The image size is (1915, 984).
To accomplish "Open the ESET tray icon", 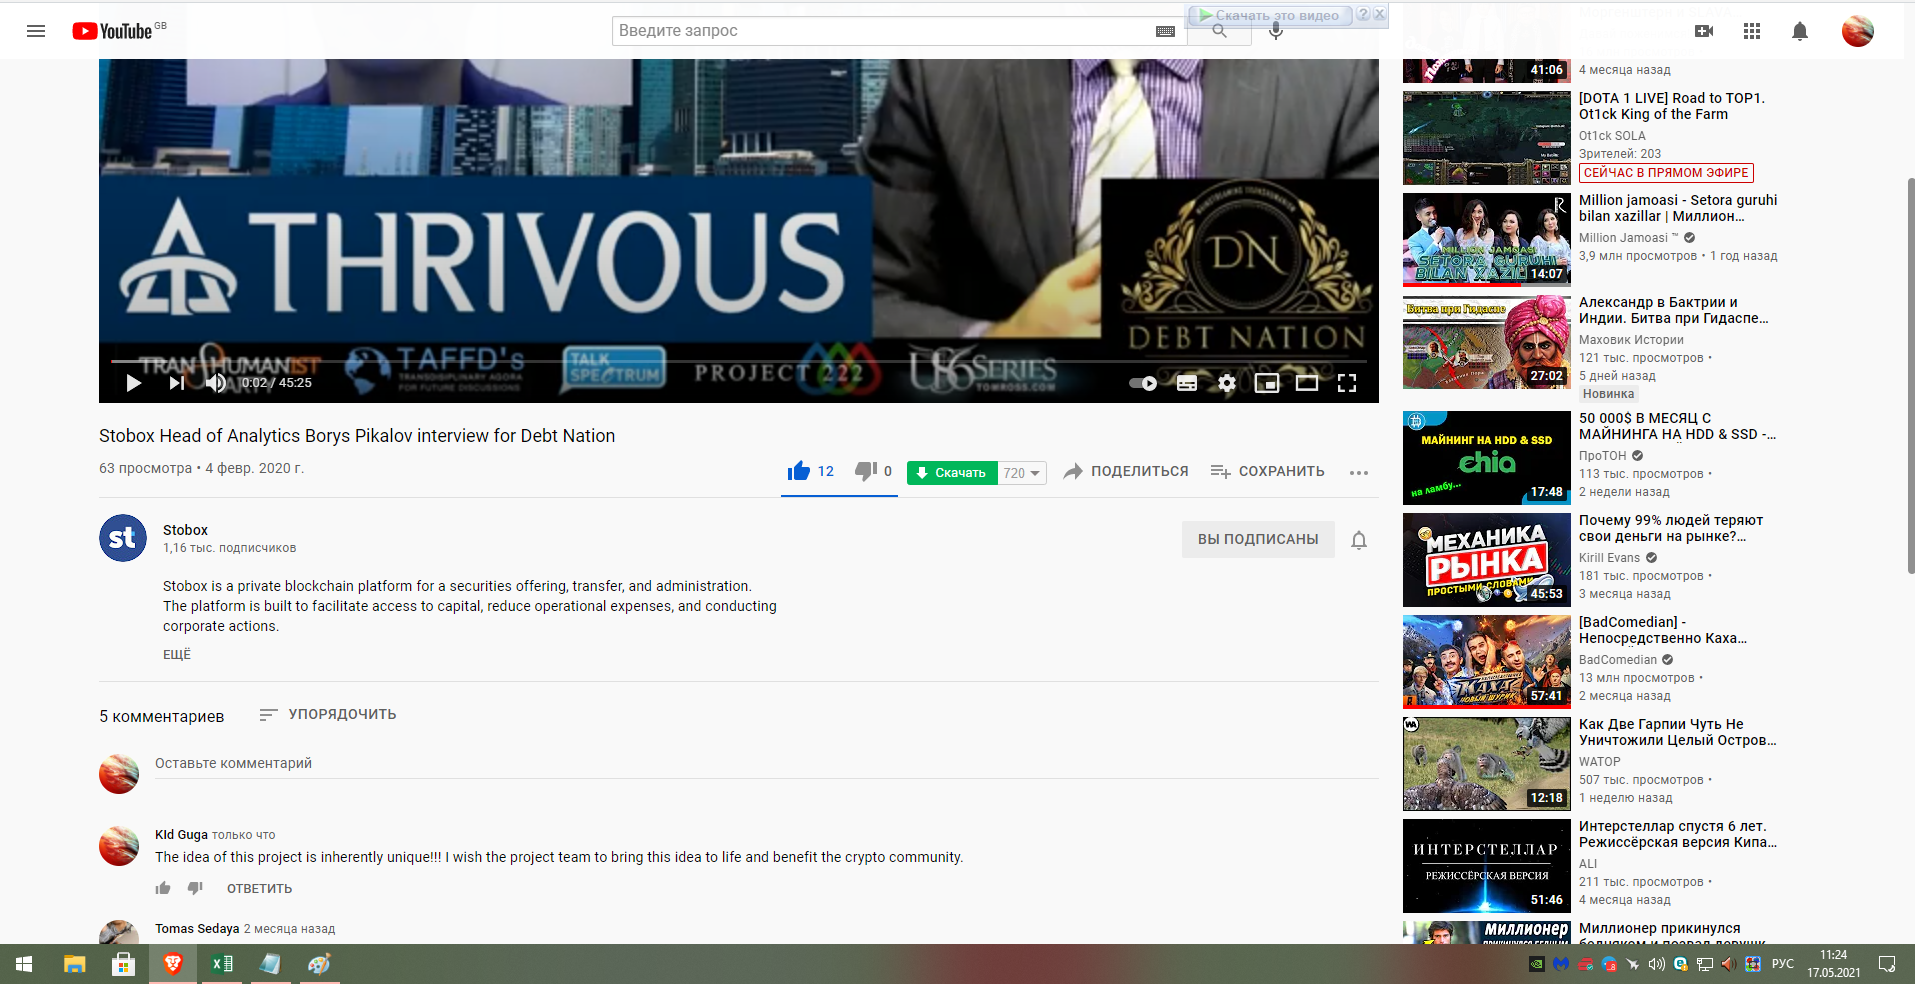I will click(1681, 964).
